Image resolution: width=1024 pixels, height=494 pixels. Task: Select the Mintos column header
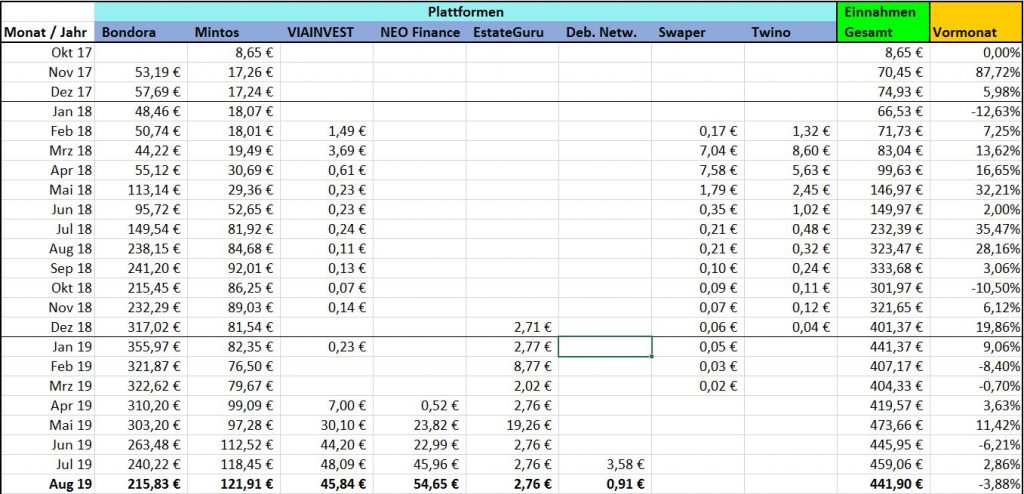[x=234, y=32]
